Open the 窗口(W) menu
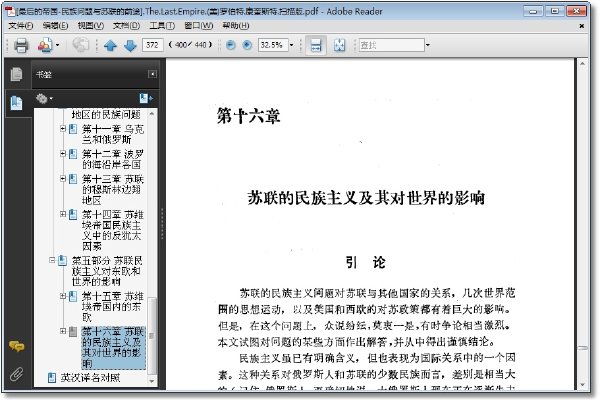This screenshot has width=600, height=402. [x=199, y=26]
